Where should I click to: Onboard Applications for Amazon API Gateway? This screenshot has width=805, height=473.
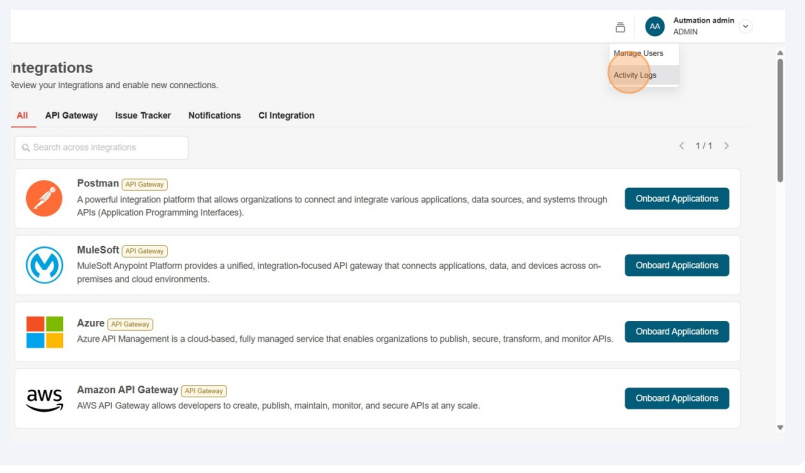(x=677, y=399)
